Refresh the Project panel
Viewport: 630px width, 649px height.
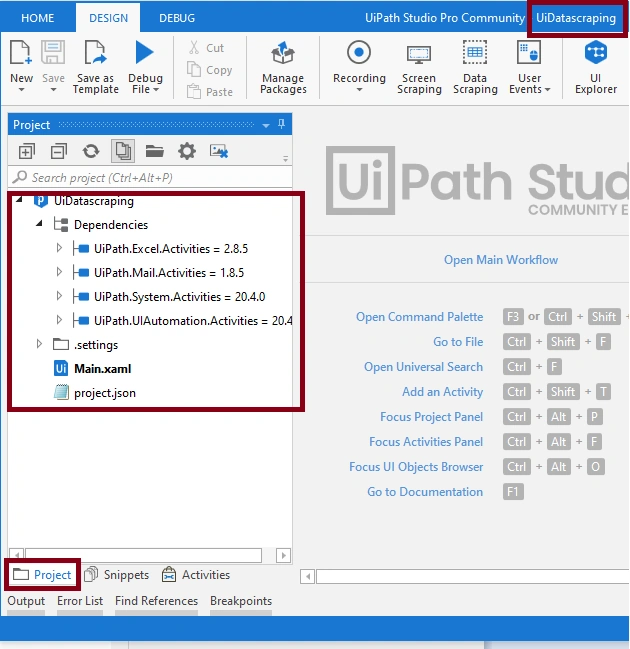coord(91,151)
